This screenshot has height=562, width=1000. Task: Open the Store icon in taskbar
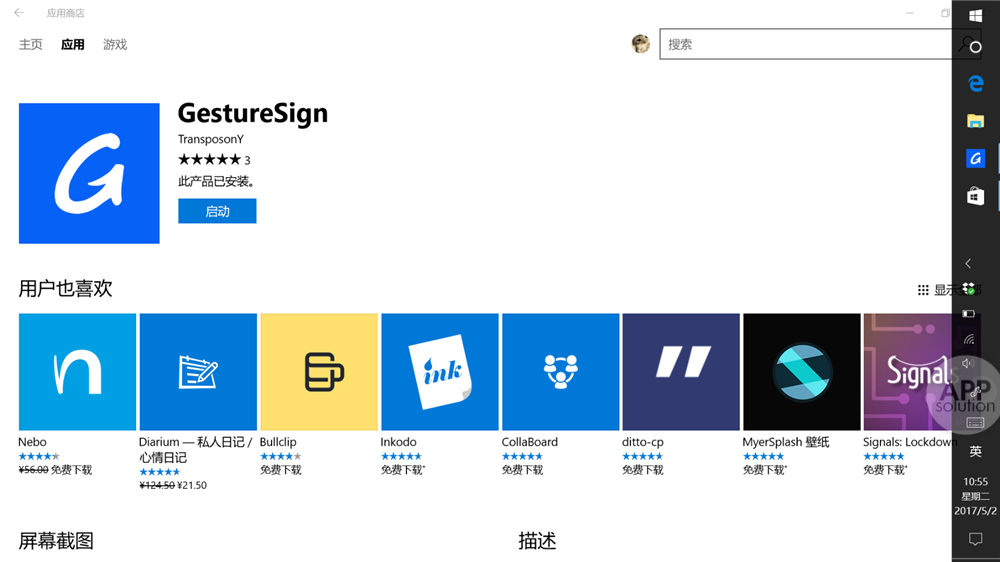coord(975,195)
